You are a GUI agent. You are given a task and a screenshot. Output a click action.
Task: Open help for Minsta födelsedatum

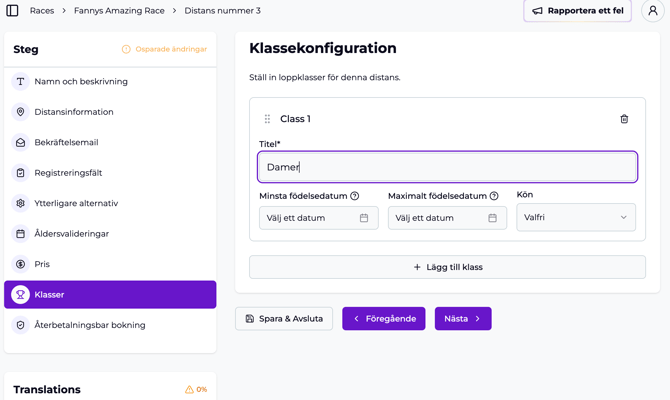click(x=355, y=196)
